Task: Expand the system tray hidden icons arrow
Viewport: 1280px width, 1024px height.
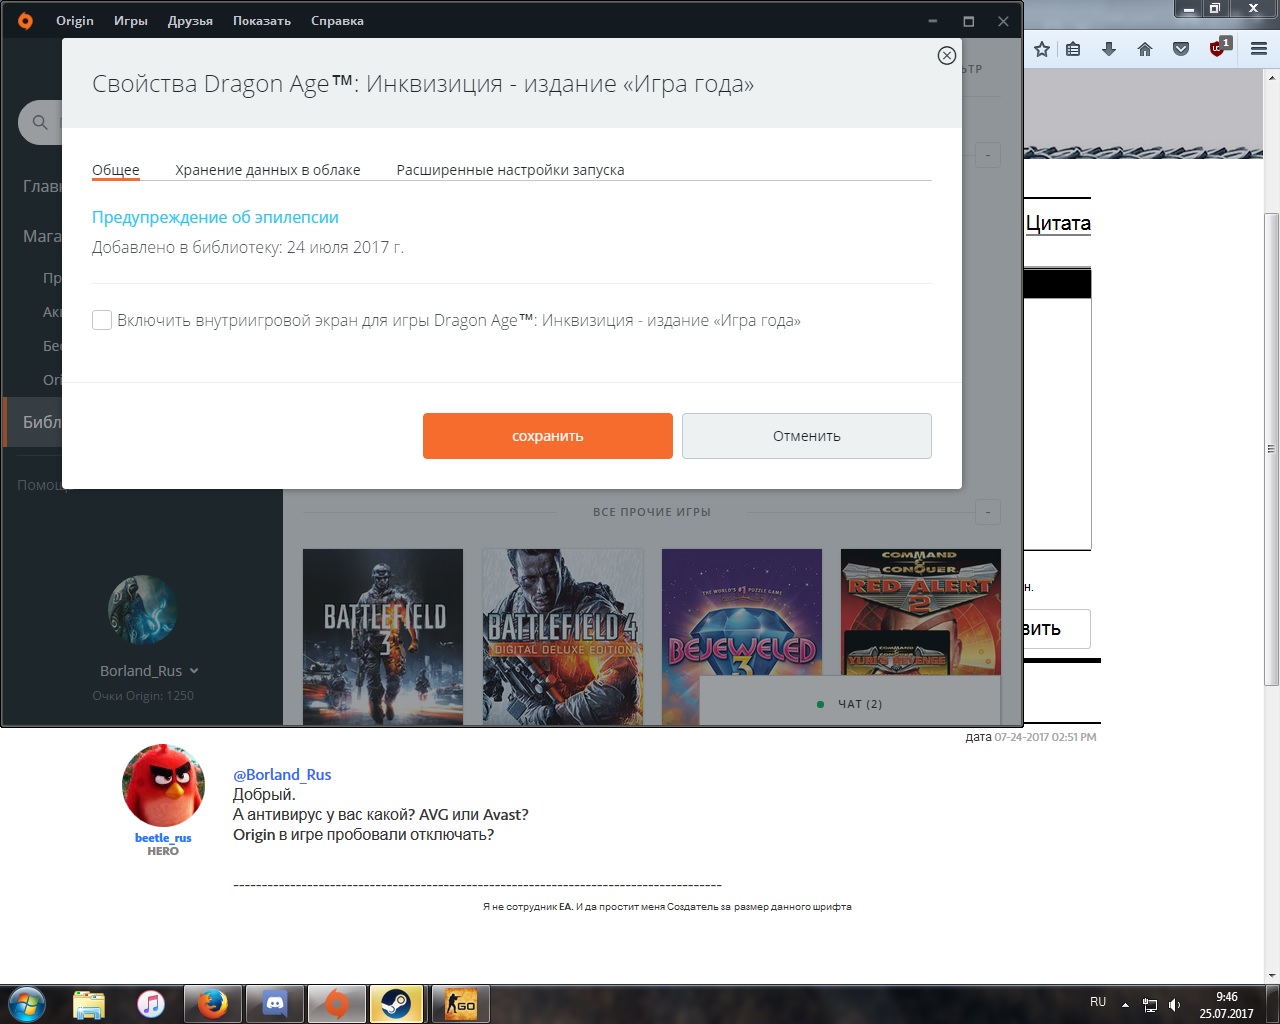Action: (1125, 1004)
